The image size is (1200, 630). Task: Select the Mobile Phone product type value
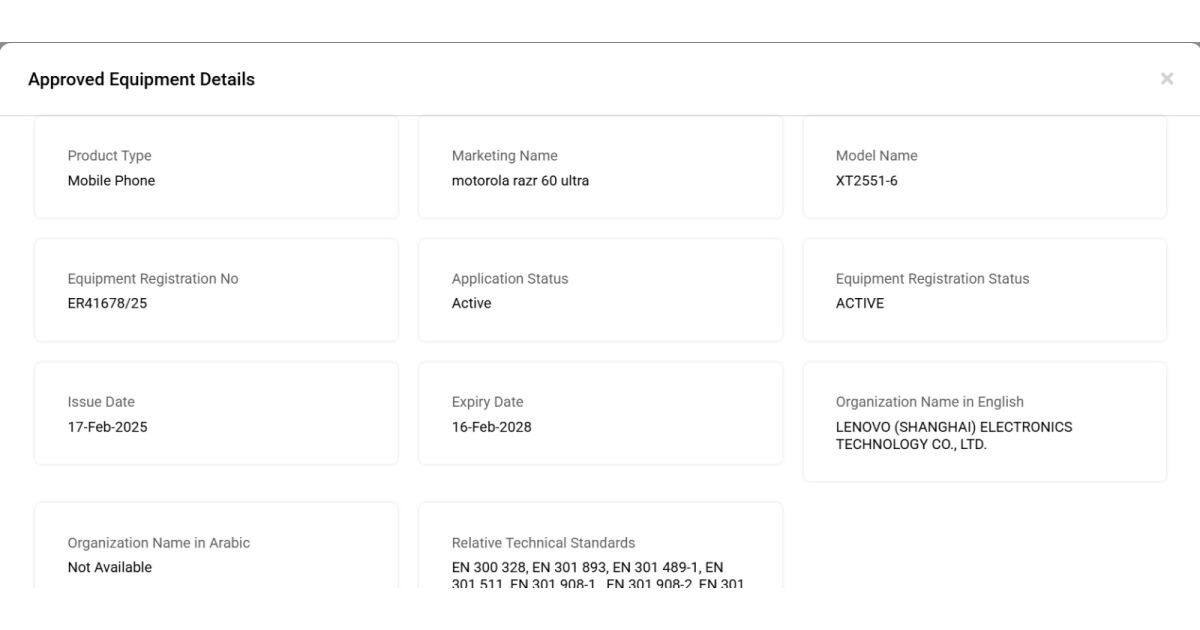pyautogui.click(x=111, y=181)
